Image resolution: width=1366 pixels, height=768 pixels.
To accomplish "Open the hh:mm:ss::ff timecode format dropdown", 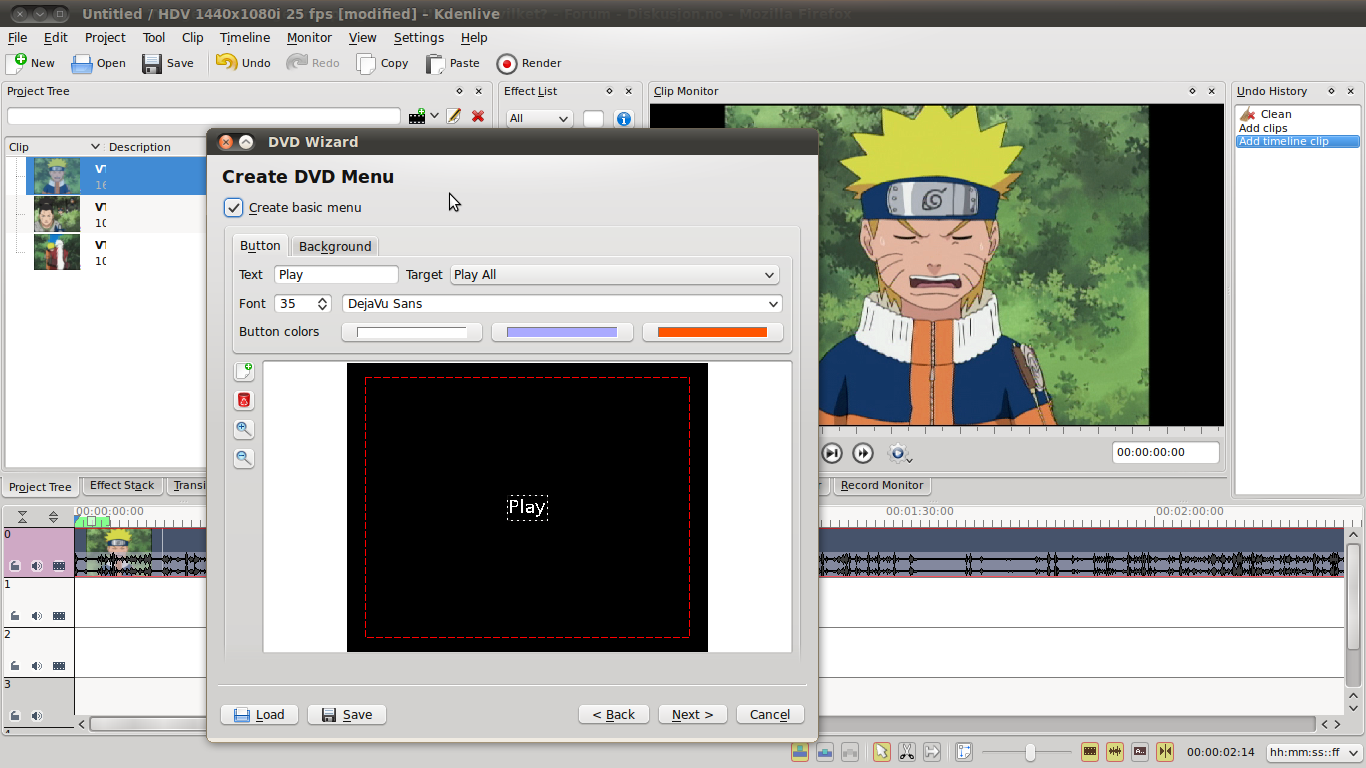I will (x=1313, y=752).
